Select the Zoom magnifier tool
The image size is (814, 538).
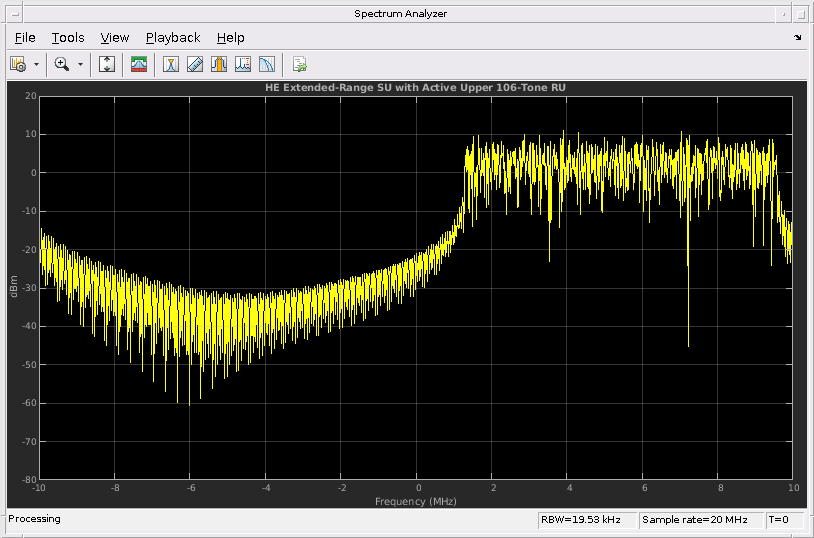tap(62, 64)
